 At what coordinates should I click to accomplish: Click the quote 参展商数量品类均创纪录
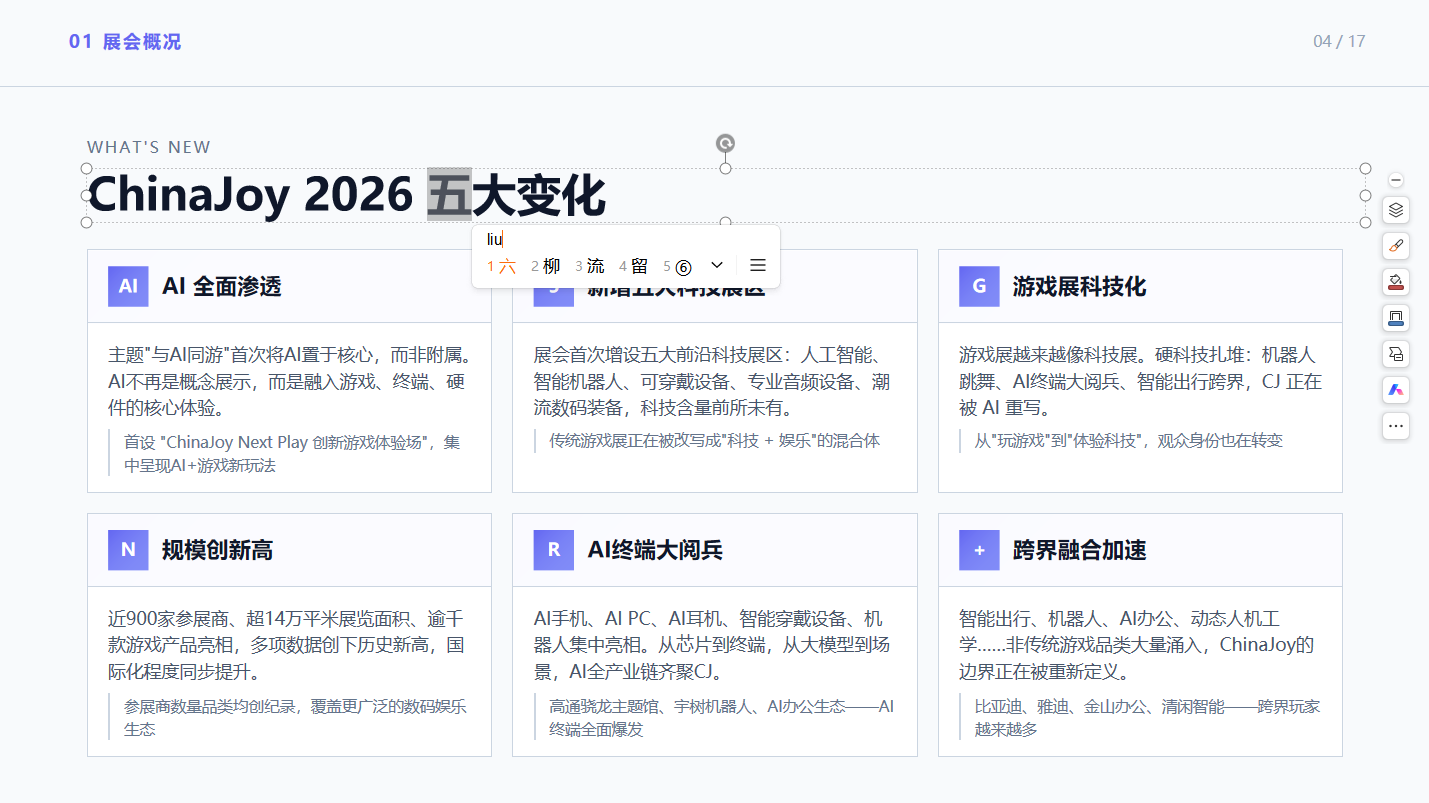coord(295,718)
